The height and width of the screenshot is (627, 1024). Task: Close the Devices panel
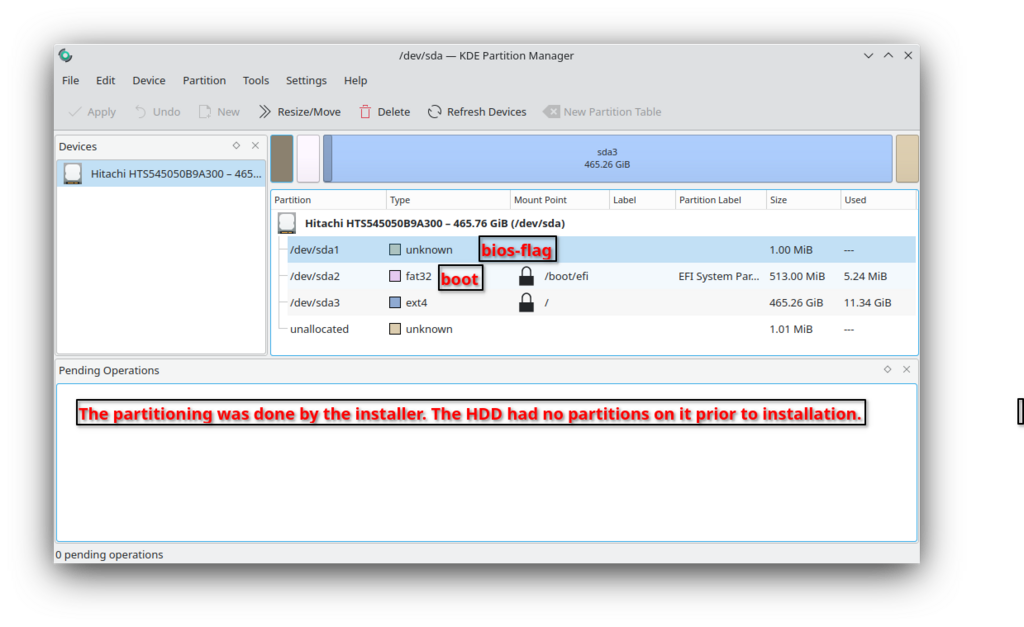point(255,146)
